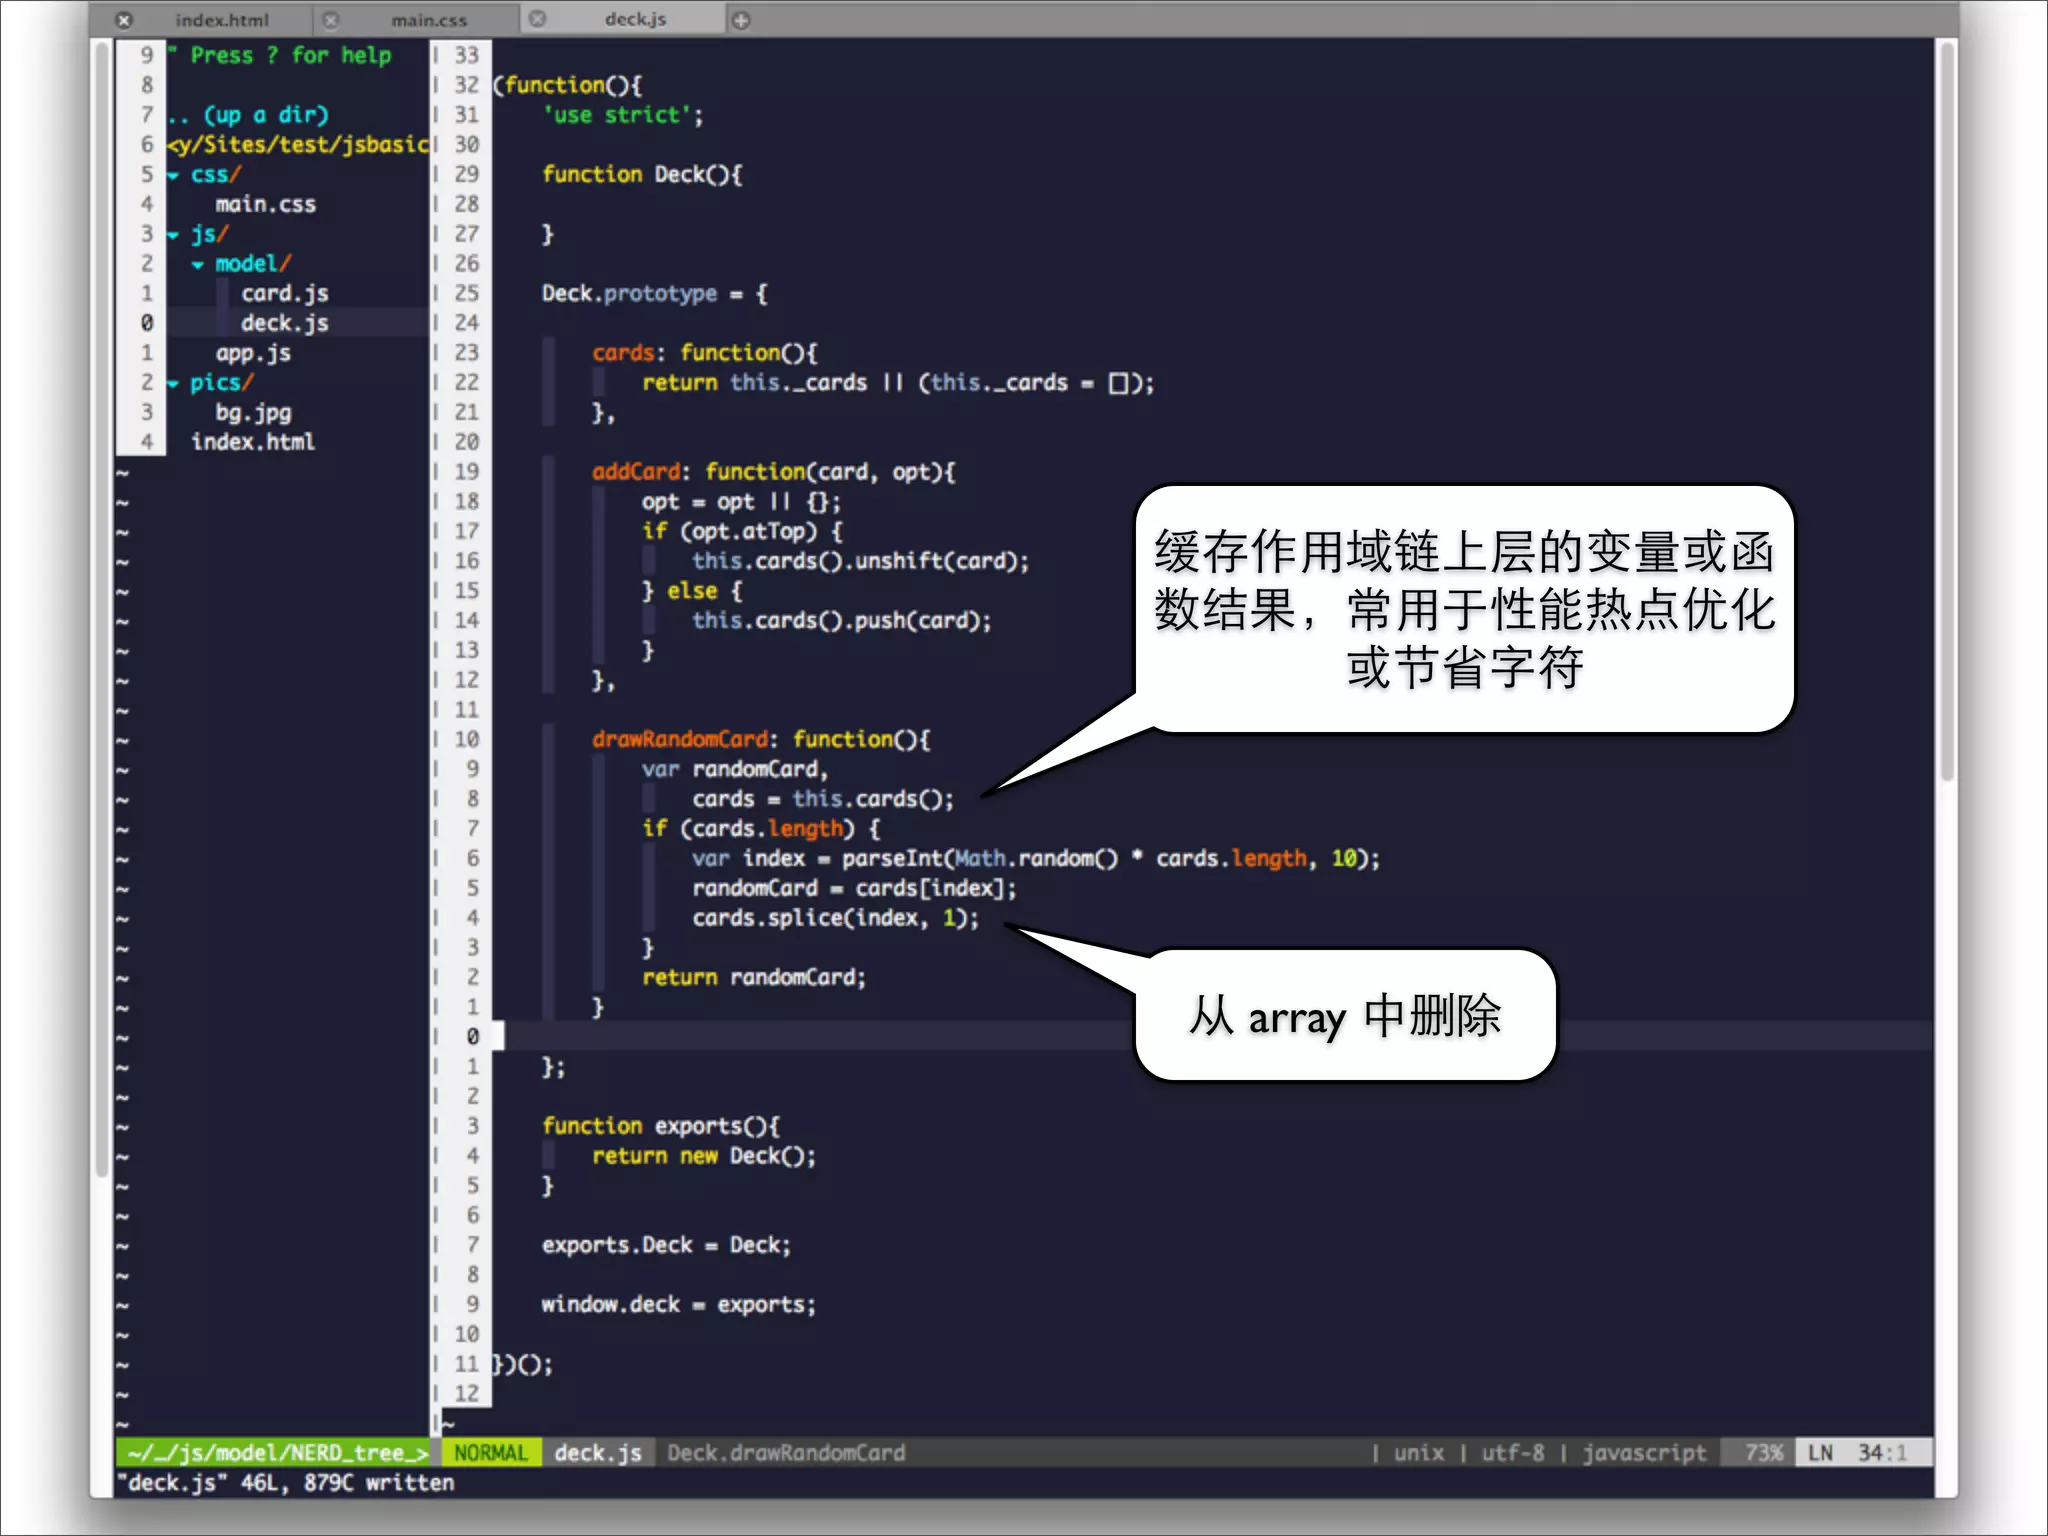Go up a directory via '.. (up a dir)'

coord(248,115)
